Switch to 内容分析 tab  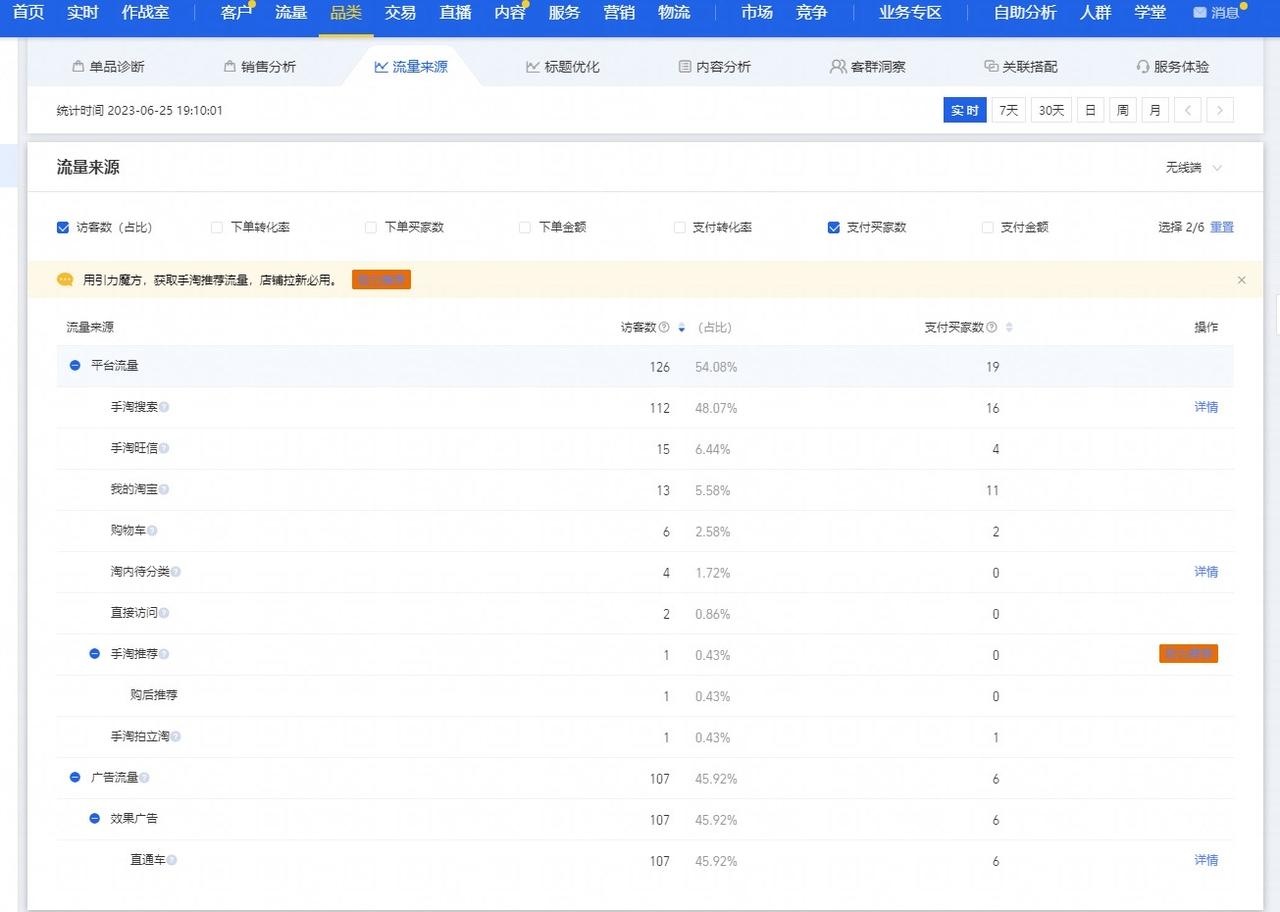coord(715,67)
